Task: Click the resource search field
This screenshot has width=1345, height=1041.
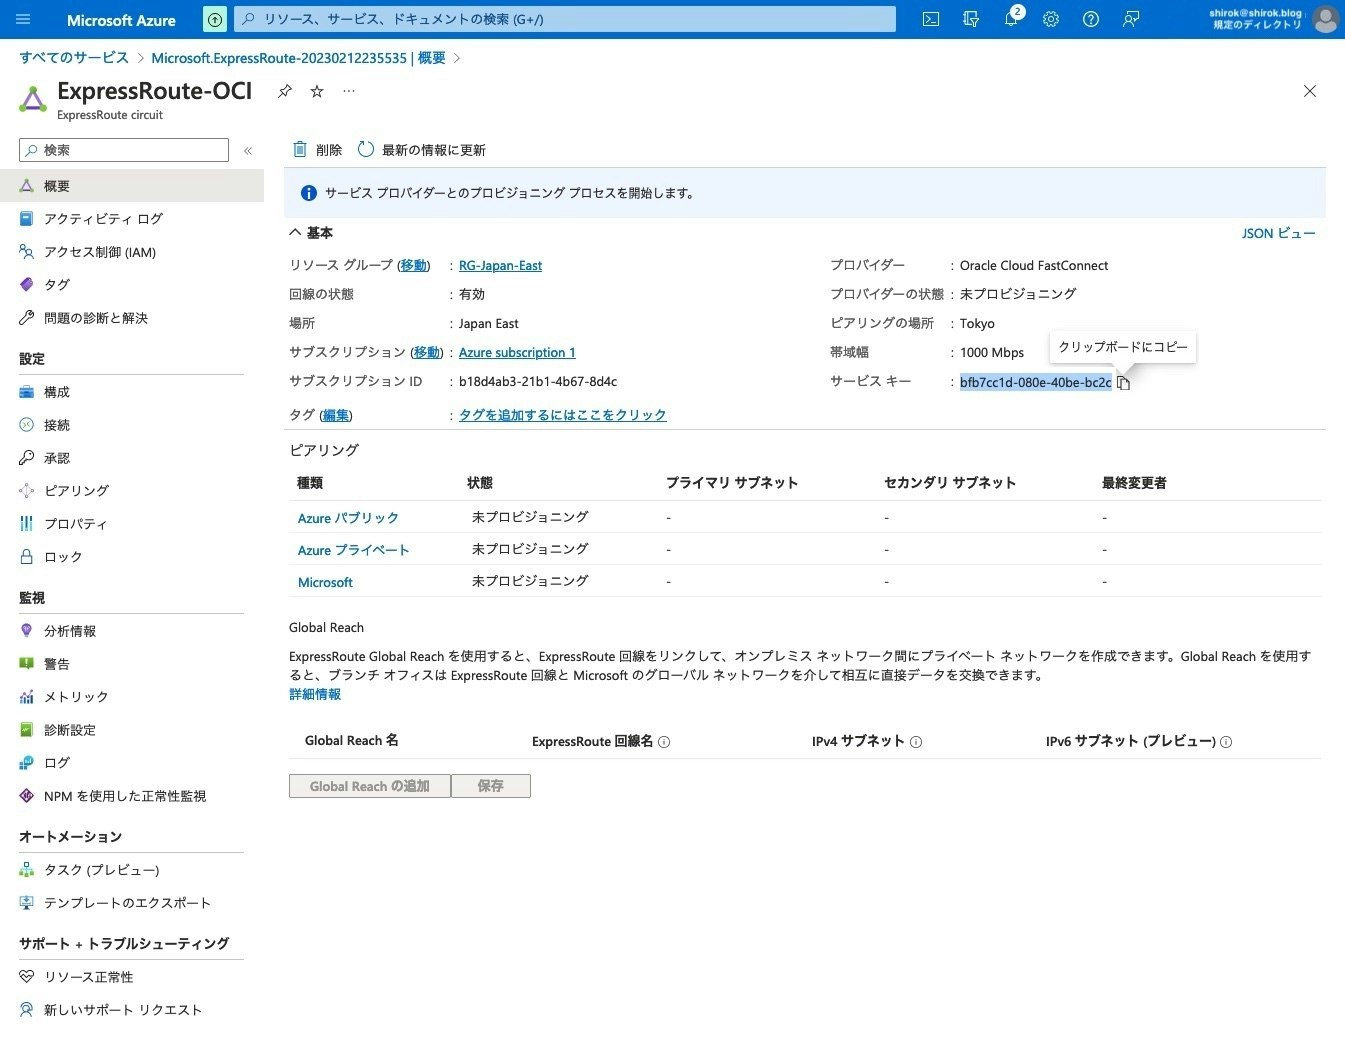Action: click(x=560, y=19)
